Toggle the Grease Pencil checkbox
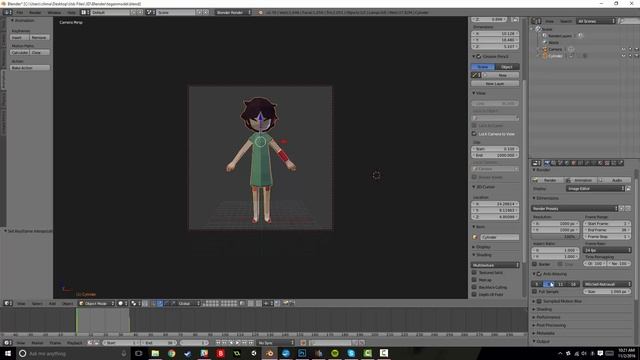 pyautogui.click(x=479, y=56)
